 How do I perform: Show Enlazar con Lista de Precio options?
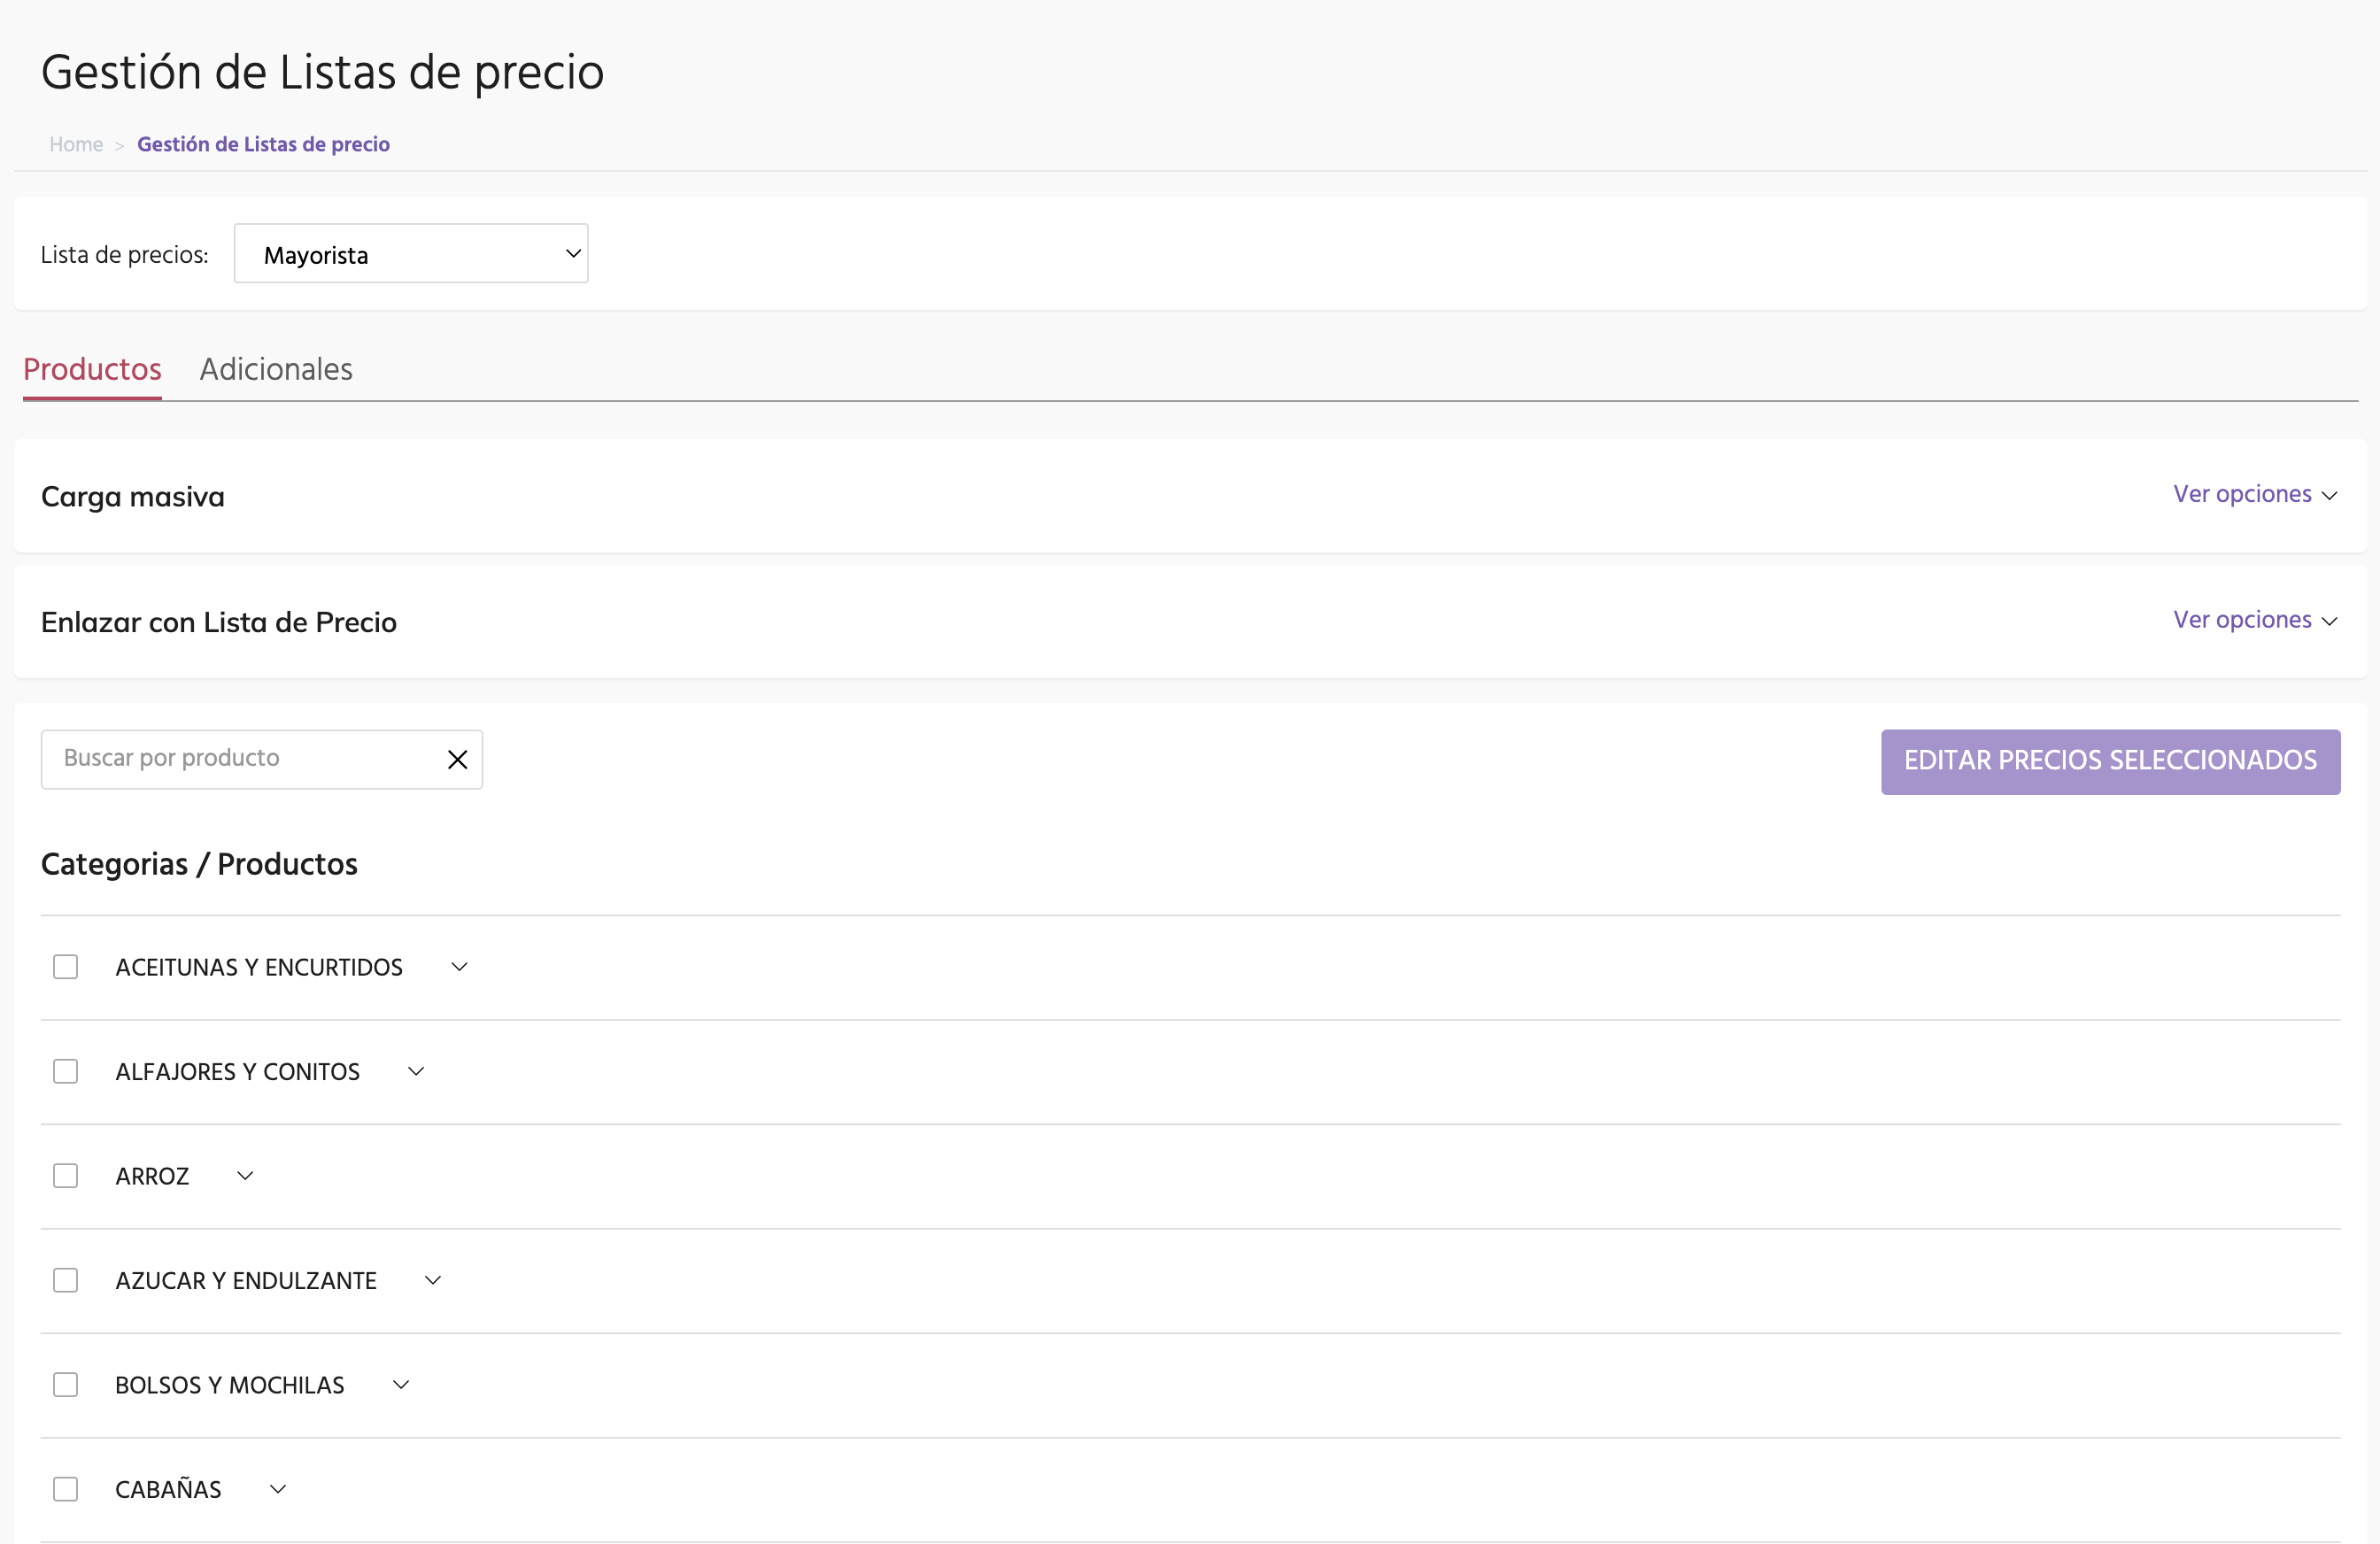[x=2254, y=621]
